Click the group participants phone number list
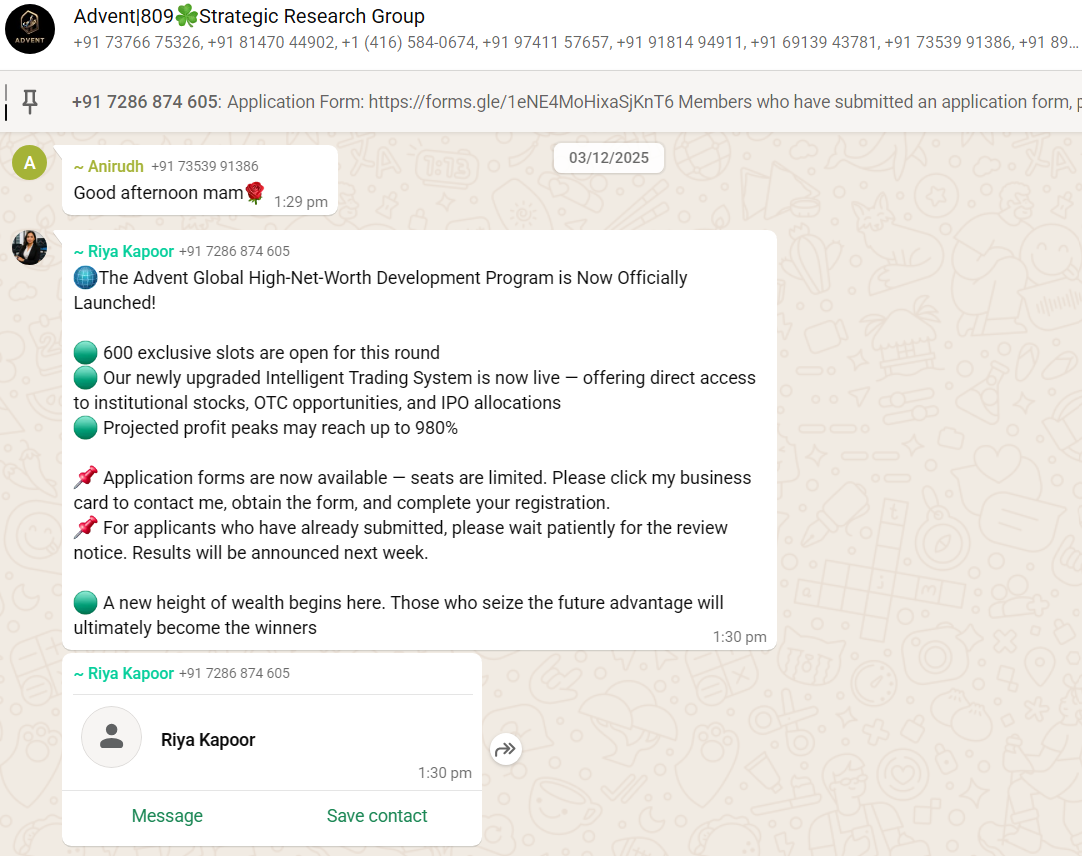Viewport: 1082px width, 856px height. 575,43
